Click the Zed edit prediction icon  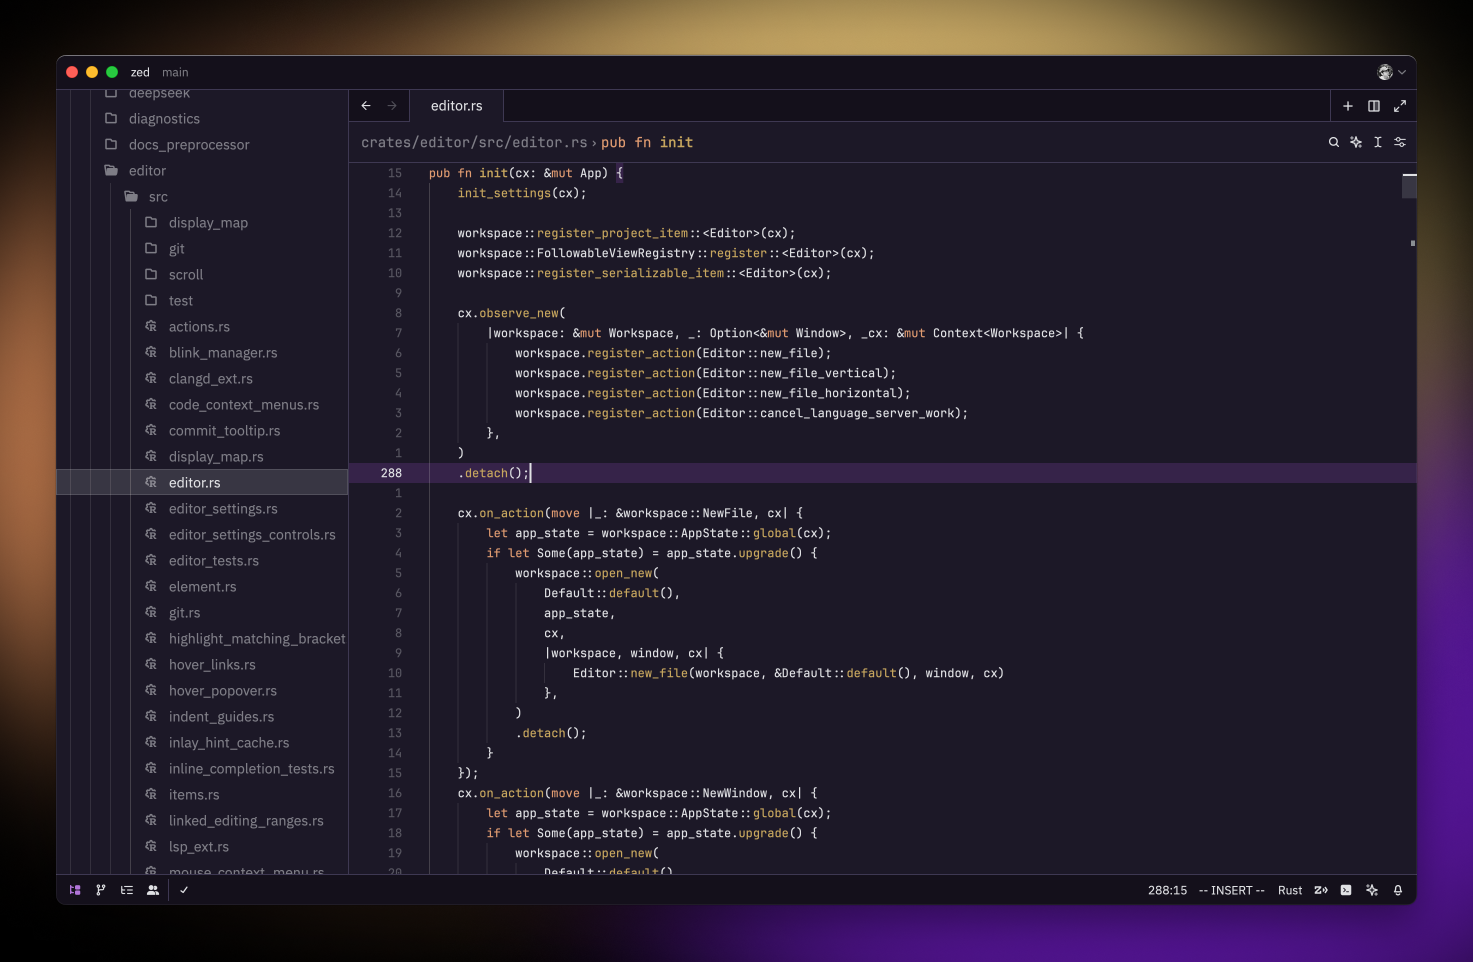[1321, 890]
